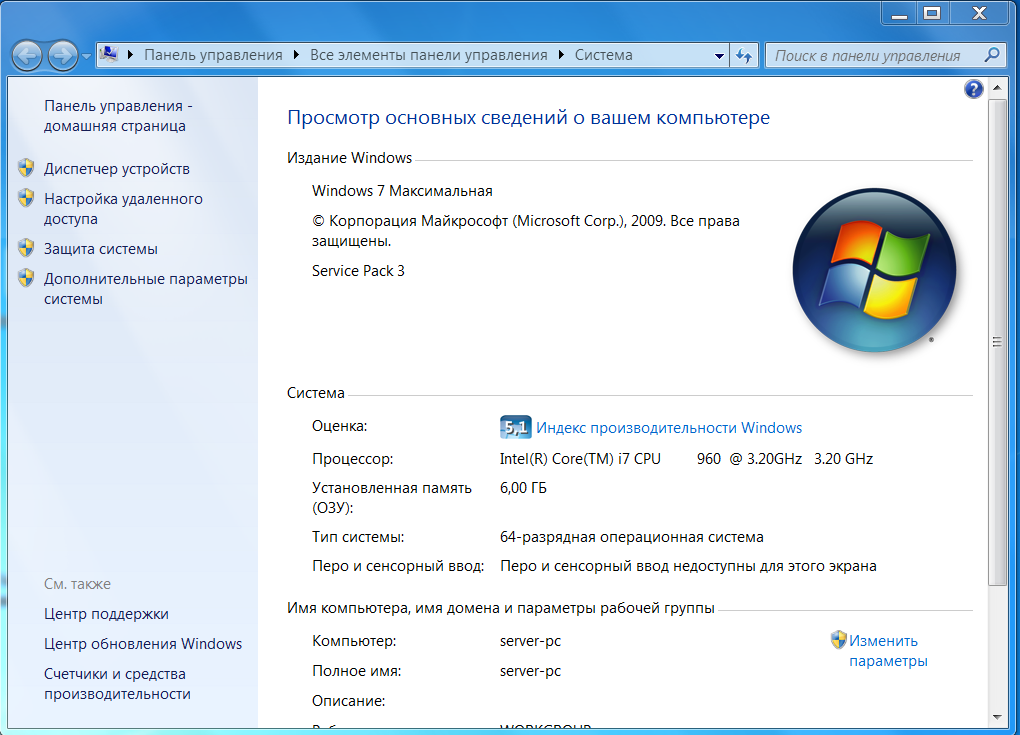1020x735 pixels.
Task: Click server-pc value beside Компьютер
Action: pos(530,641)
